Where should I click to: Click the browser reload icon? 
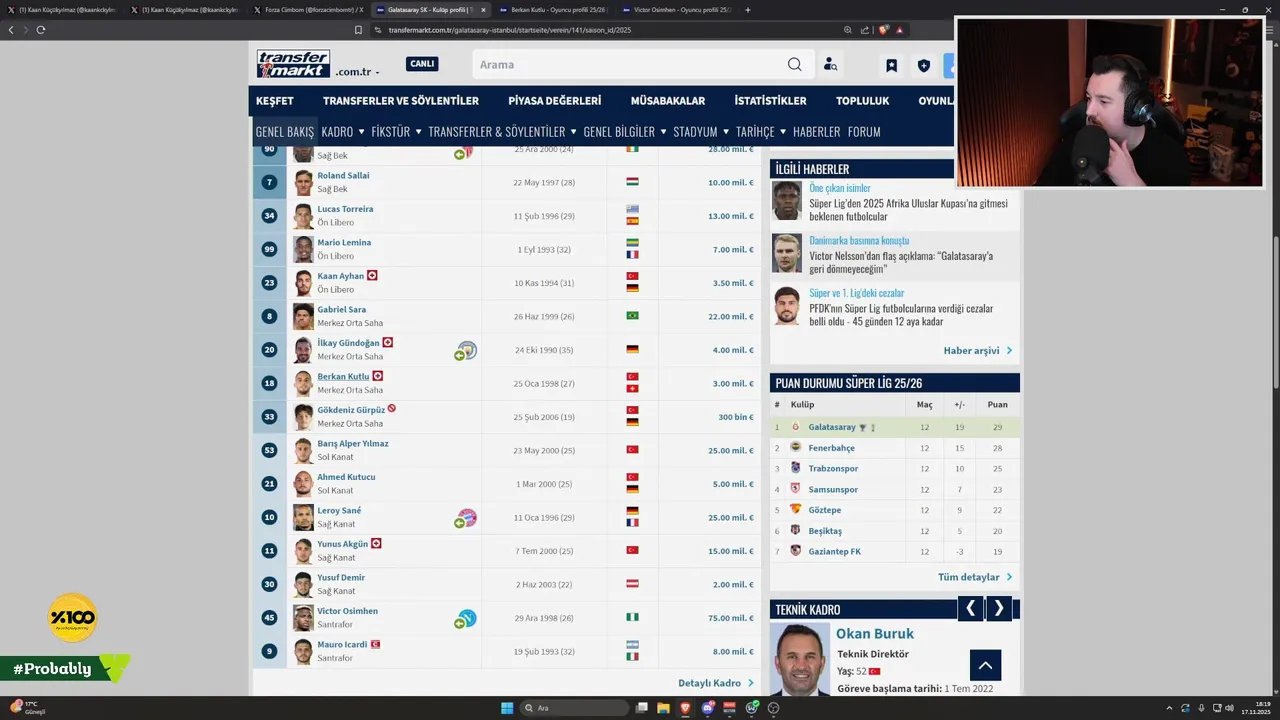click(40, 30)
